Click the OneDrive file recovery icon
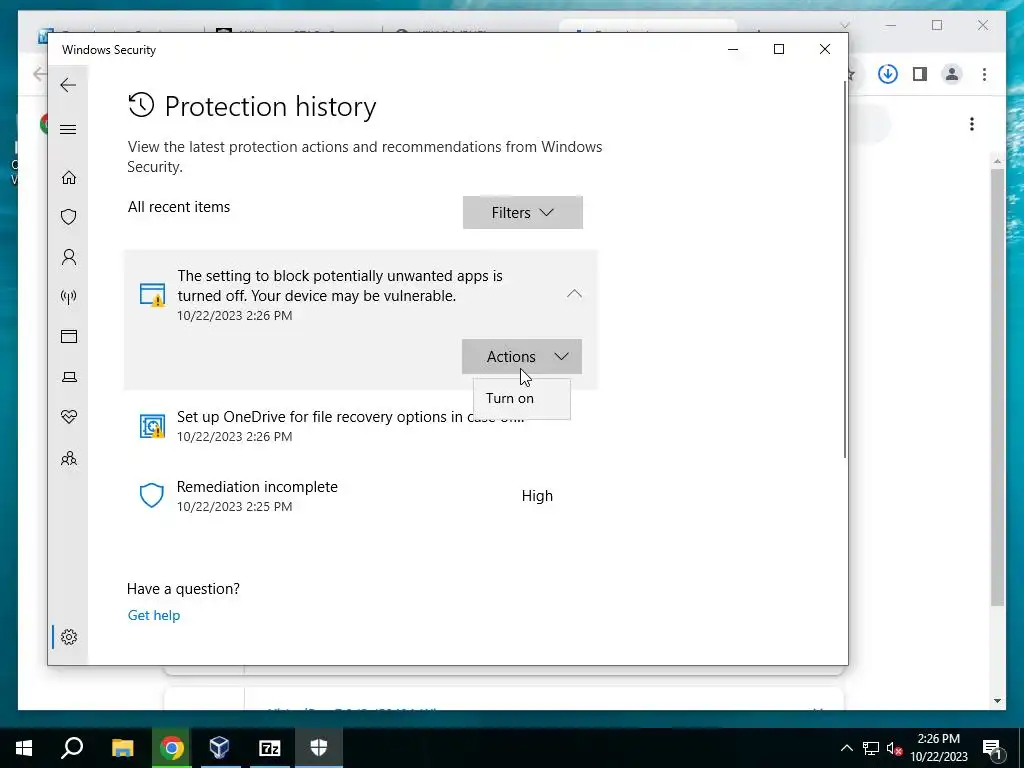1024x768 pixels. click(x=152, y=426)
